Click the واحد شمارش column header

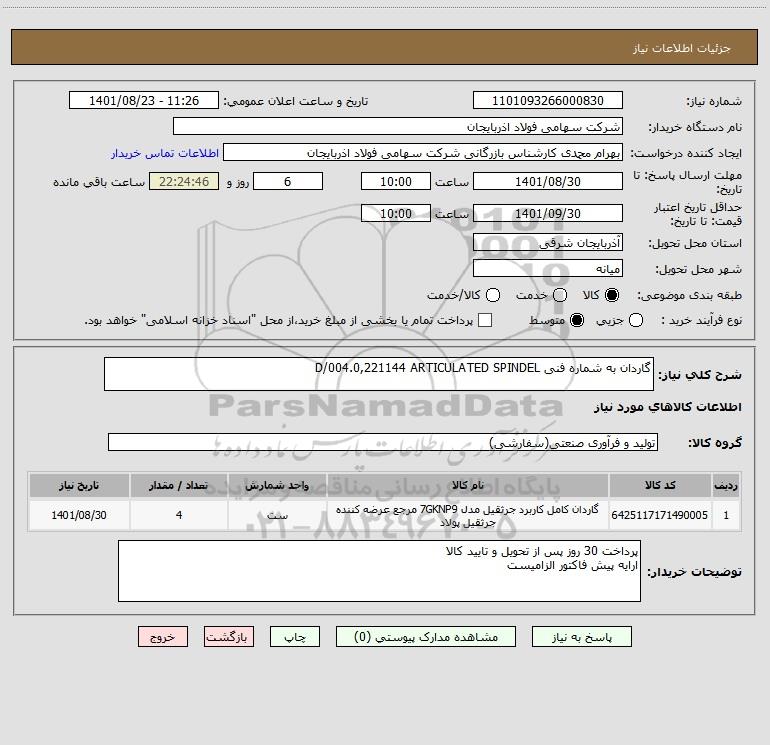click(x=277, y=486)
